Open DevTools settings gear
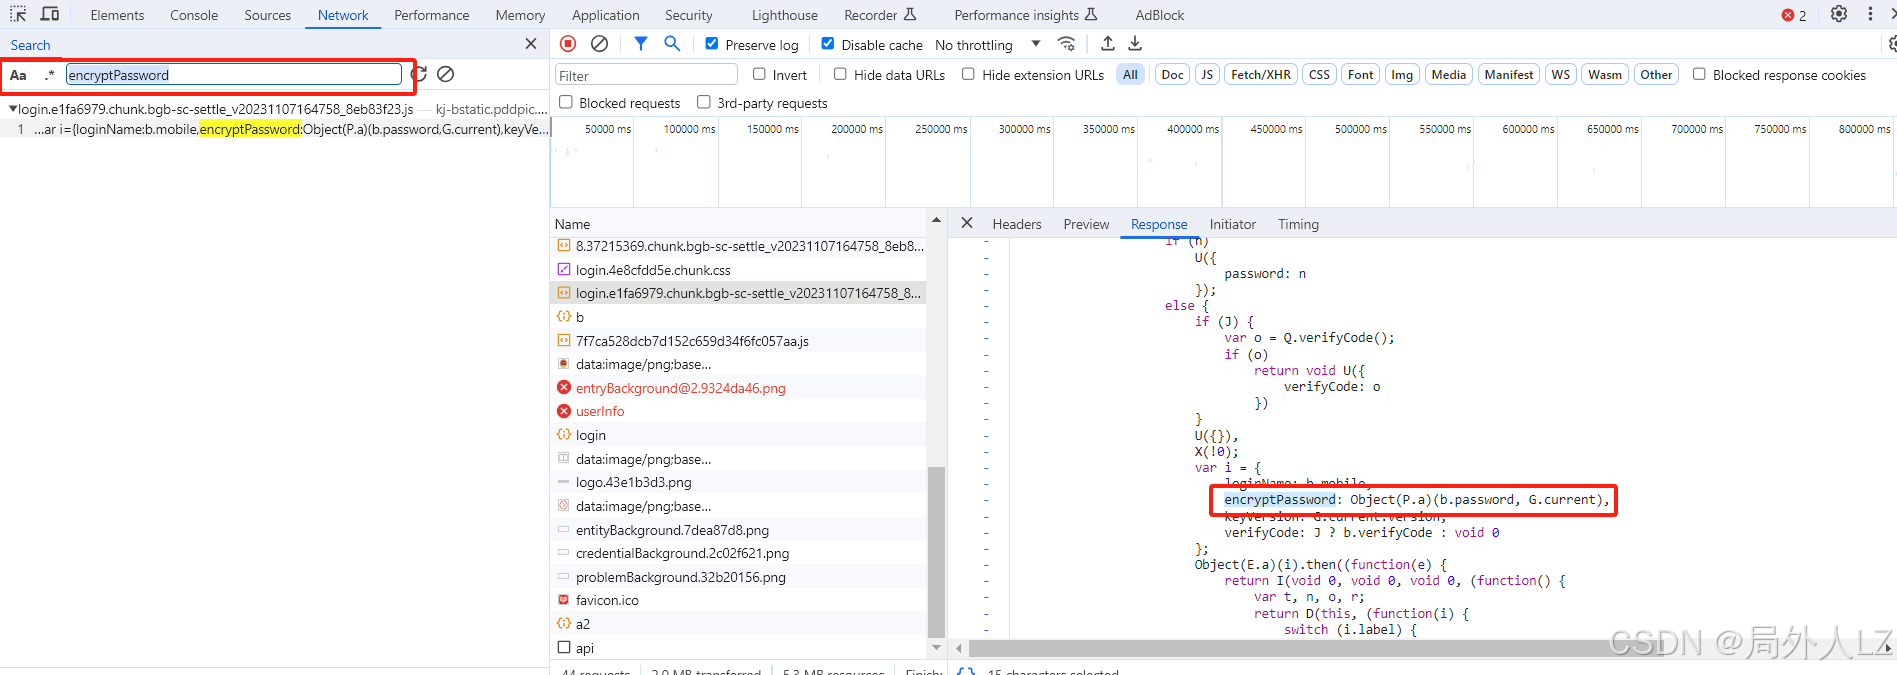The width and height of the screenshot is (1897, 675). point(1838,14)
